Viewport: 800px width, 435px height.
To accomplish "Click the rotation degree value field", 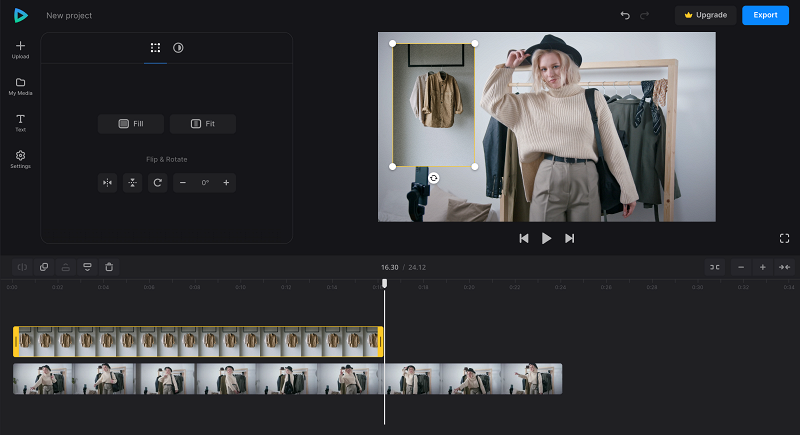I will [205, 183].
